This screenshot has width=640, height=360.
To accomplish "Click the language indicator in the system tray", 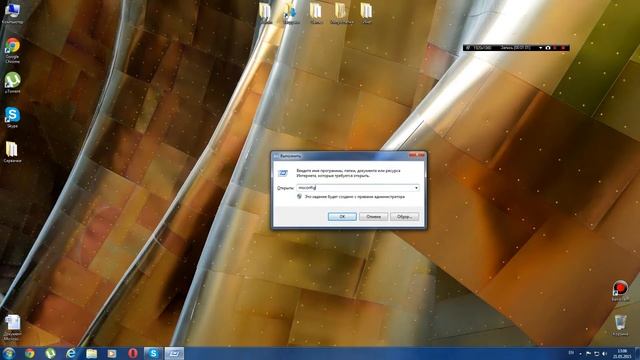I will click(571, 353).
